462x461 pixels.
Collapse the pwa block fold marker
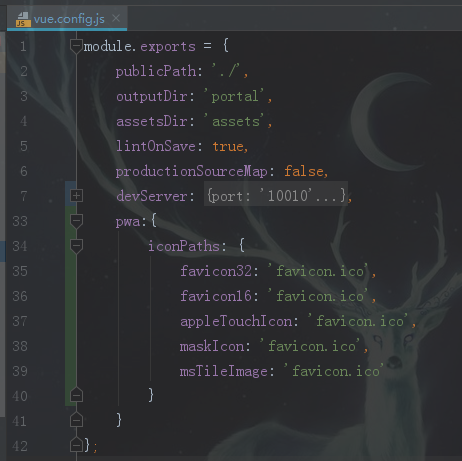76,221
